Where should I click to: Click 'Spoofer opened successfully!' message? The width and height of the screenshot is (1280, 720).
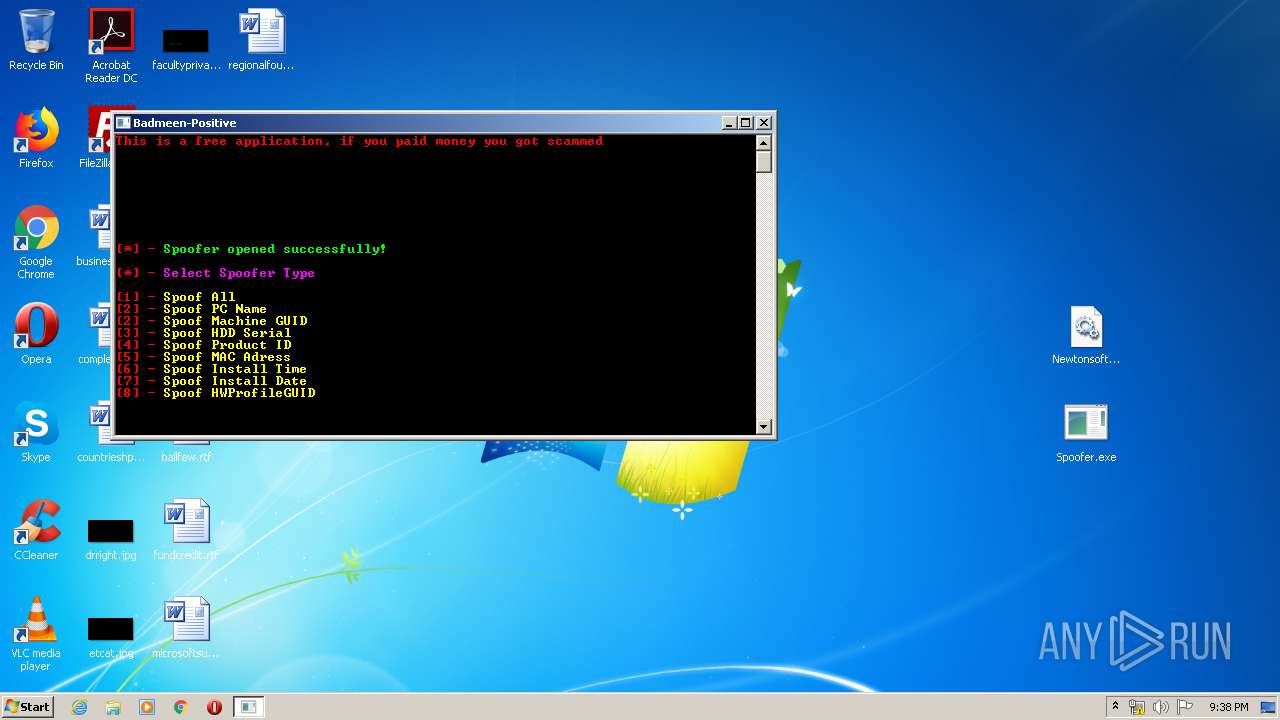click(275, 249)
